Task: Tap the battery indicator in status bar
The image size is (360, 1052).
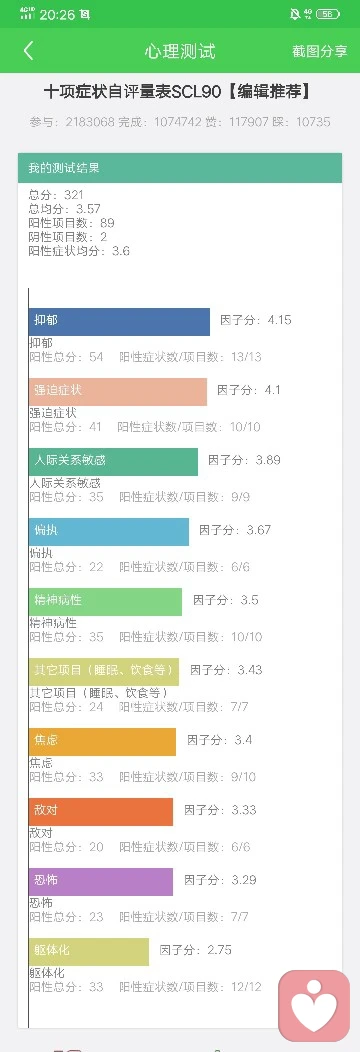Action: (328, 14)
